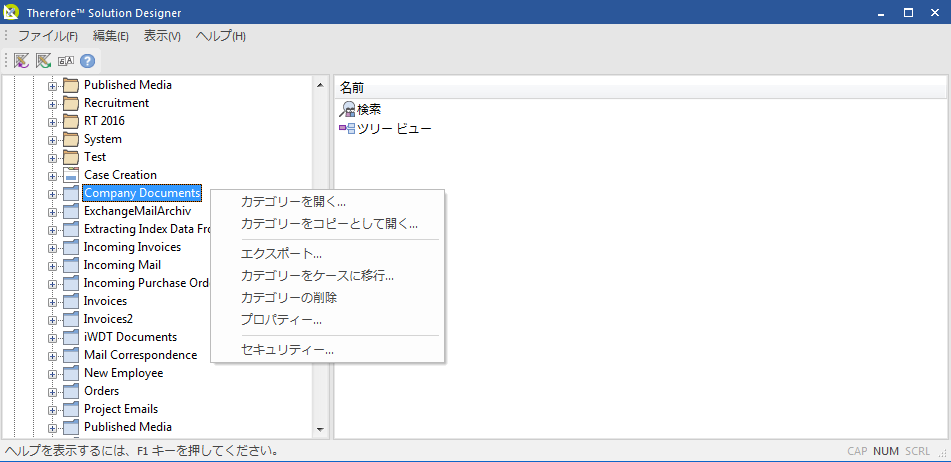Click the ツリー ビュー tree icon
951x462 pixels.
click(347, 129)
